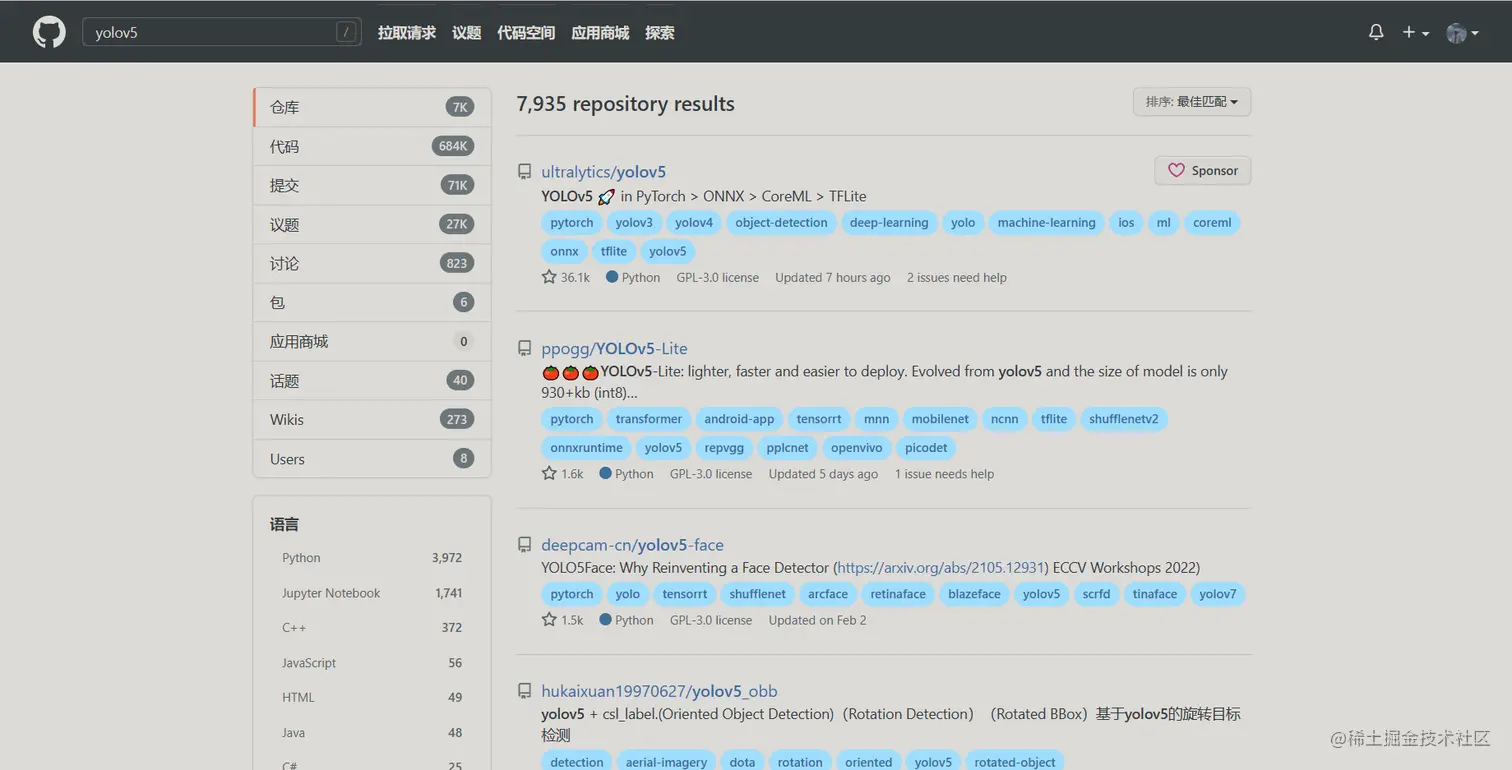1512x770 pixels.
Task: Filter by Jupyter Notebook language
Action: [x=372, y=593]
